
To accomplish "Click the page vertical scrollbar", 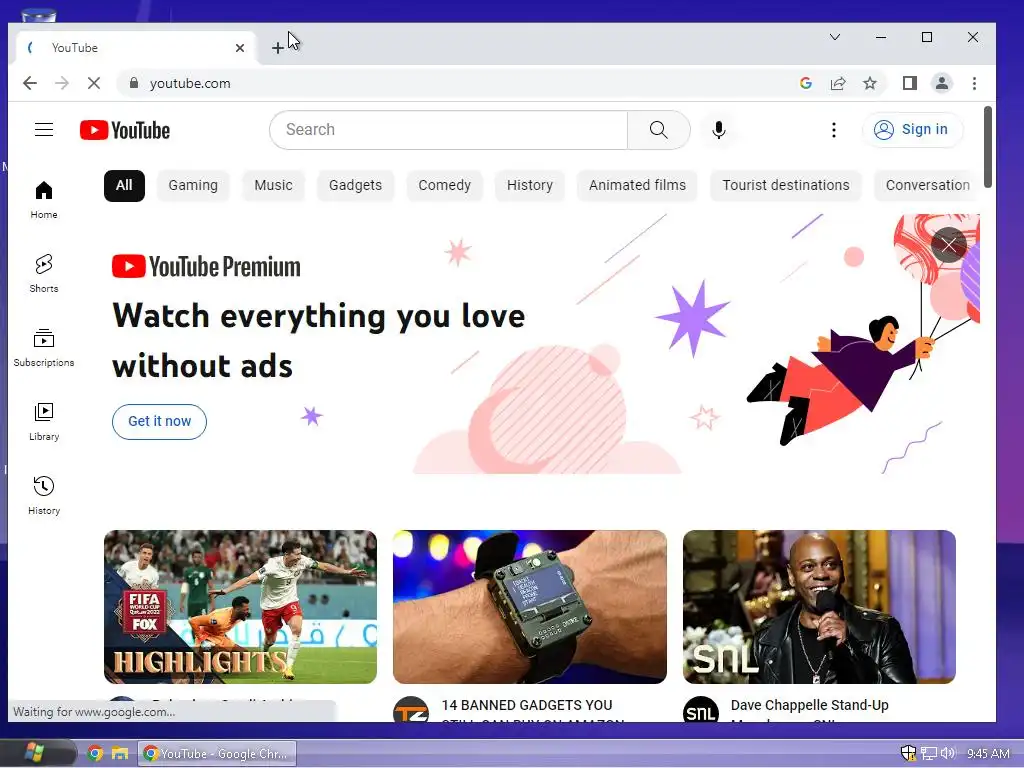I will tap(987, 147).
